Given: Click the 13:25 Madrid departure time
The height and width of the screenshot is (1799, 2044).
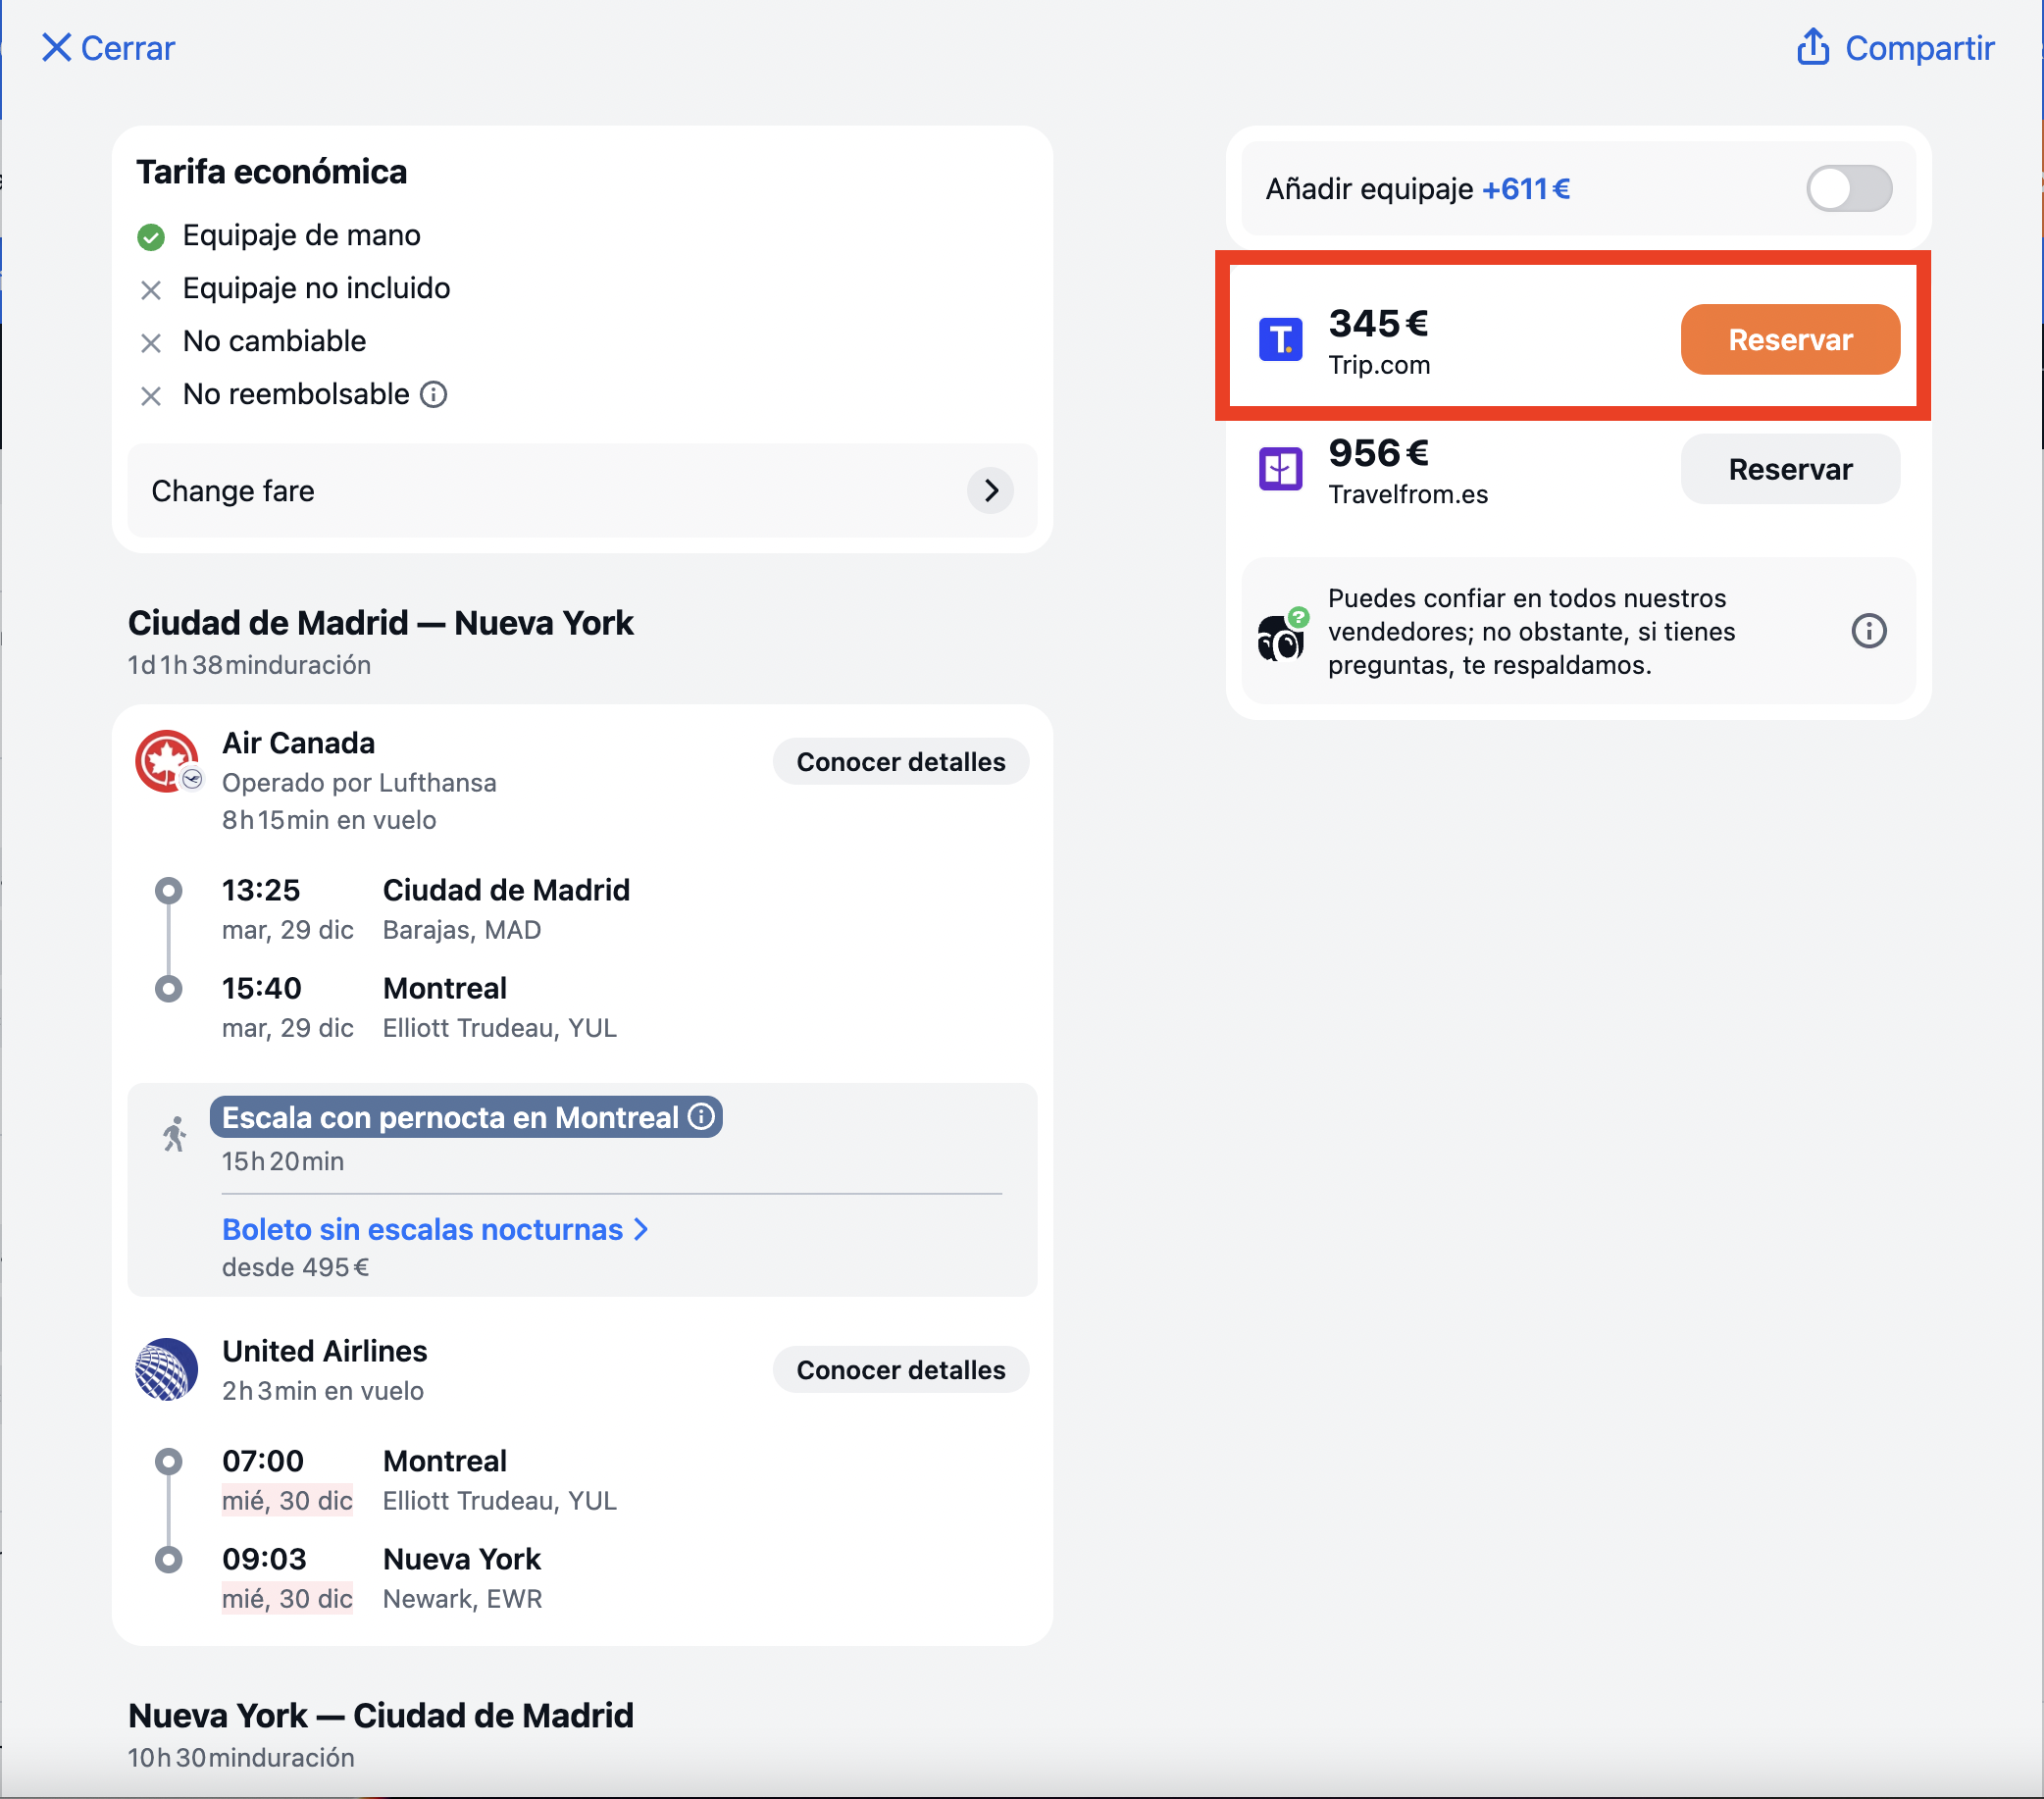Looking at the screenshot, I should tap(261, 890).
